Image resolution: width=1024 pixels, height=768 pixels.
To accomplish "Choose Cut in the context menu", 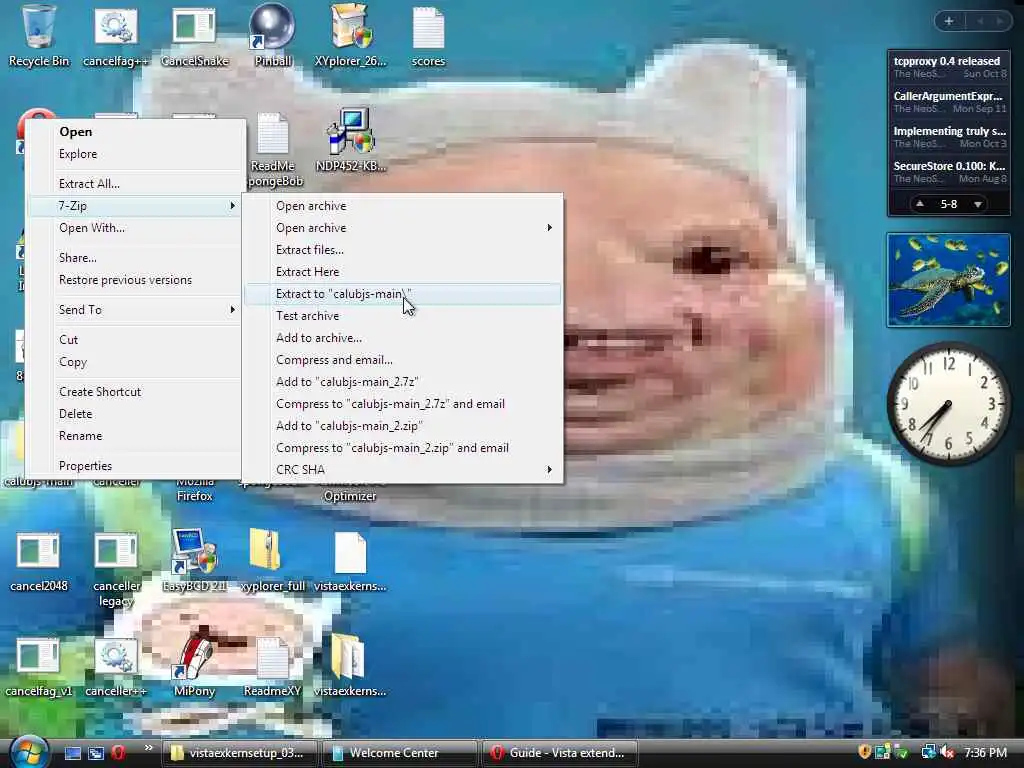I will tap(135, 340).
